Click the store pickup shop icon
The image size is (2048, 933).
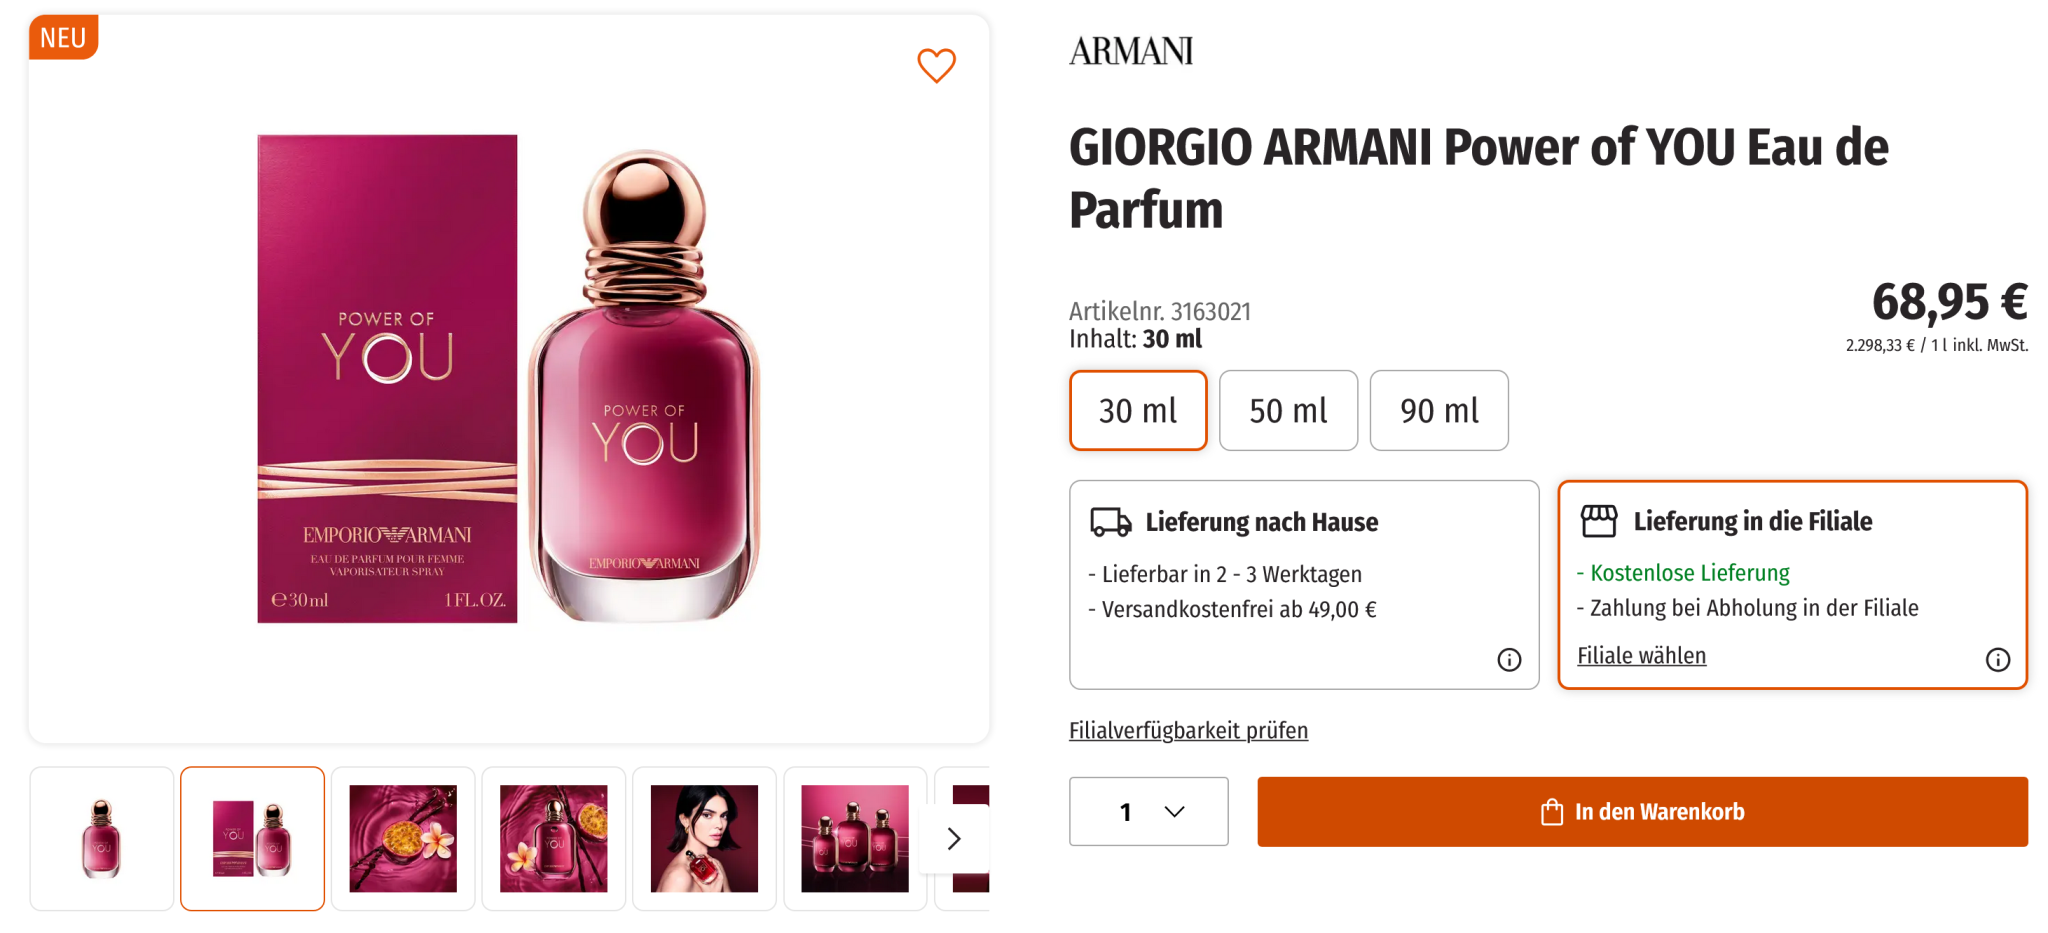tap(1598, 521)
